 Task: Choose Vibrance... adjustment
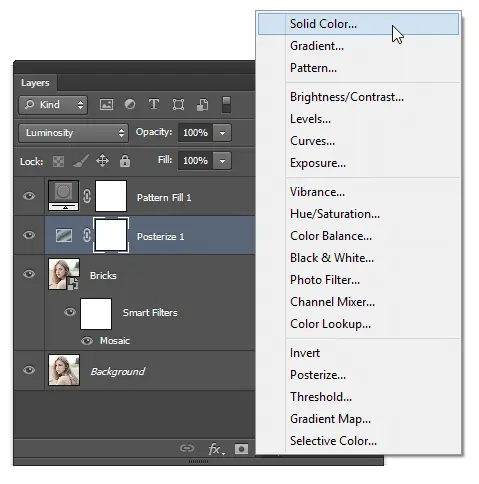(358, 192)
